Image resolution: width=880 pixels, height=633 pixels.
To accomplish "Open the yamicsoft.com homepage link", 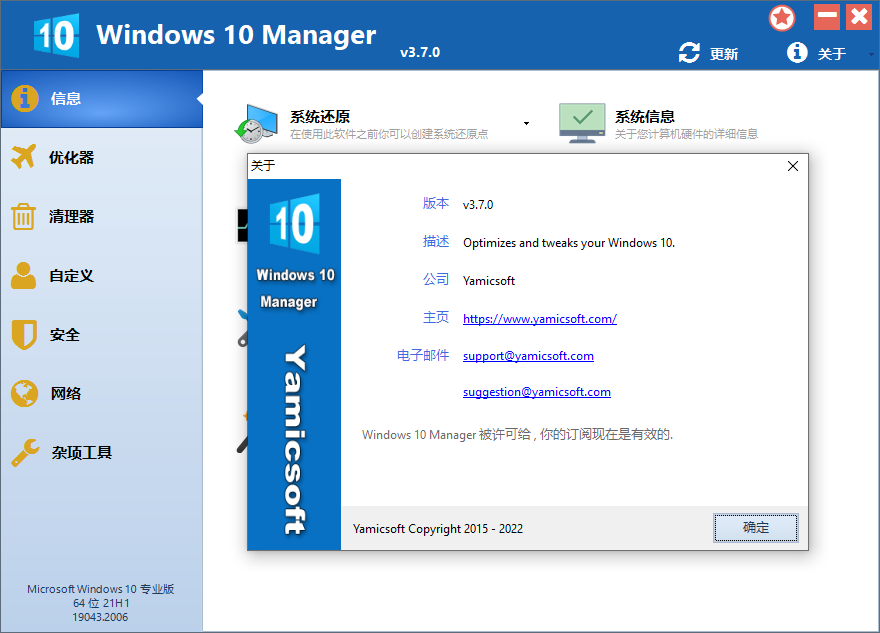I will click(x=539, y=319).
